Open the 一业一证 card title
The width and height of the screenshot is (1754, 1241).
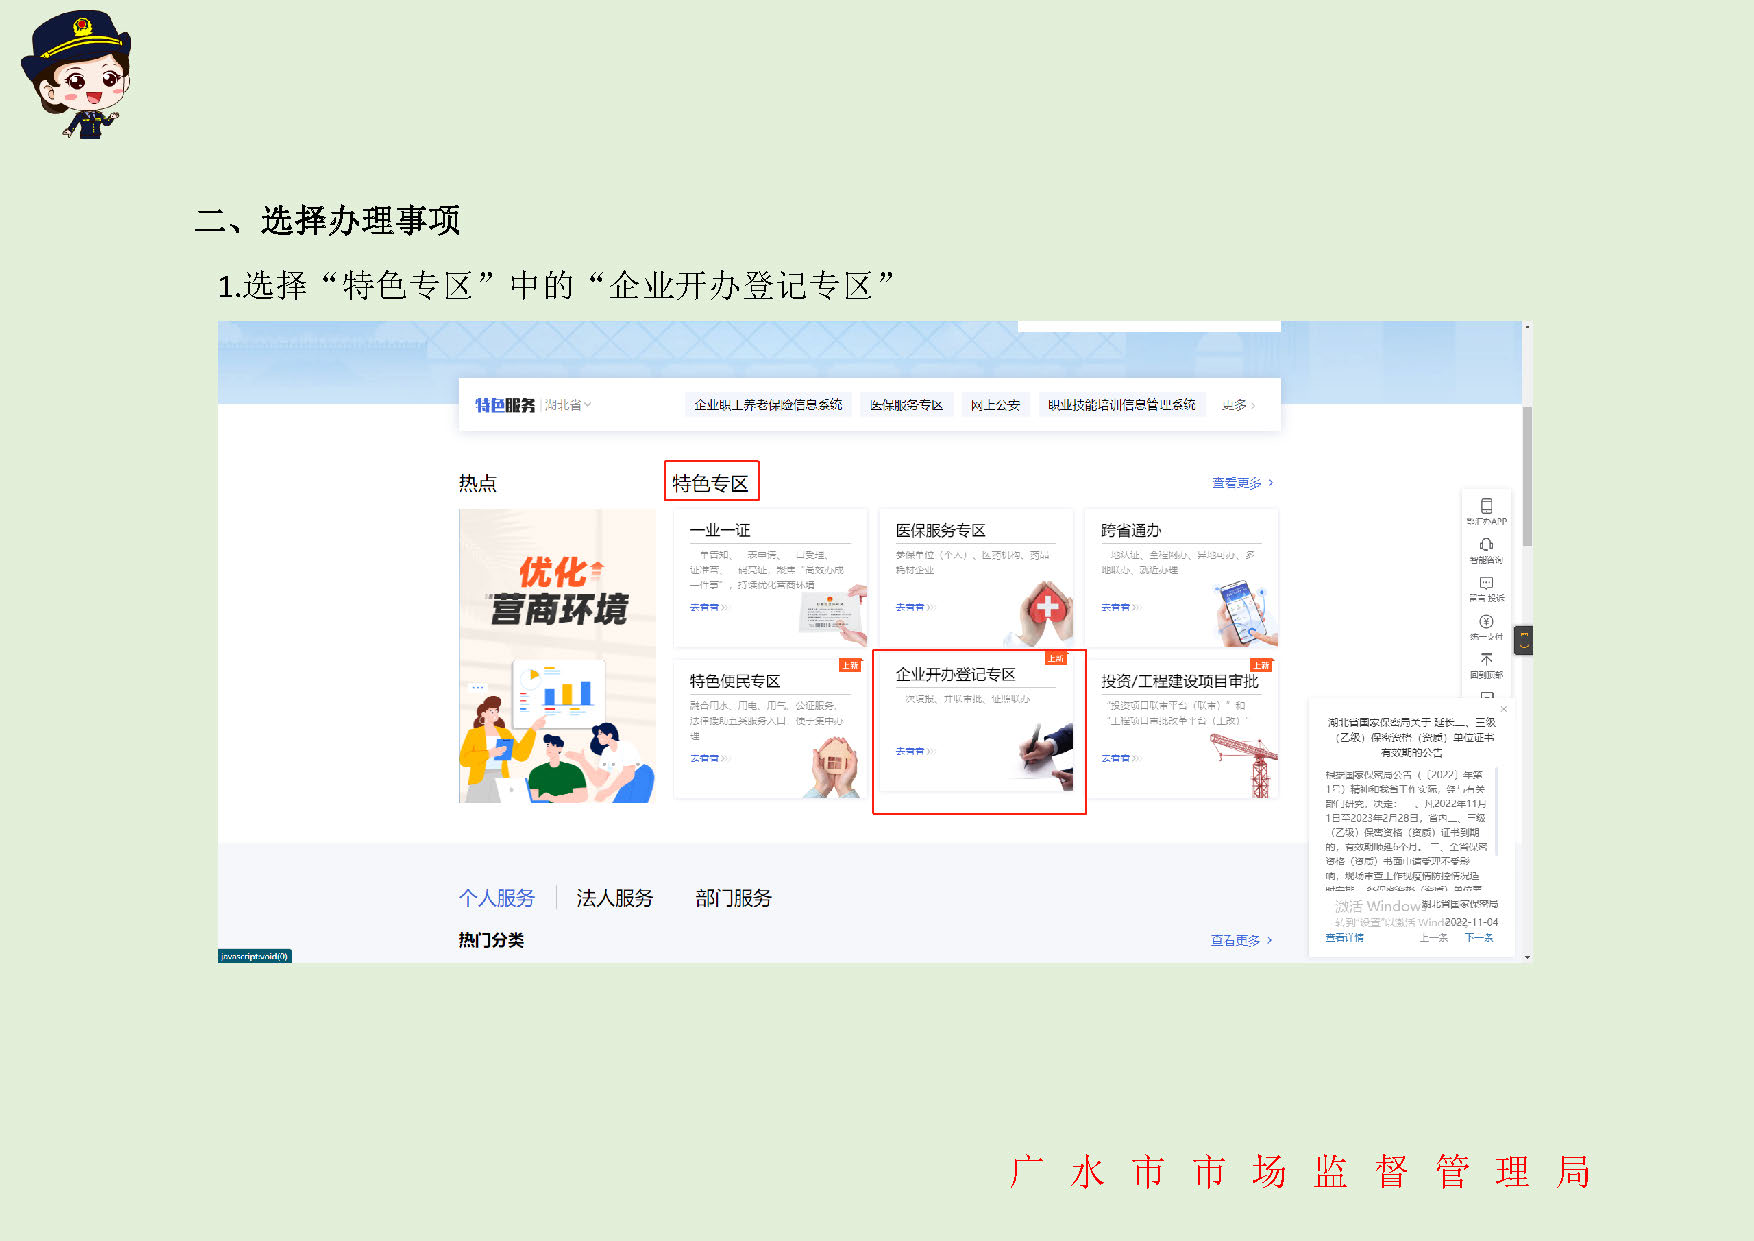click(720, 531)
